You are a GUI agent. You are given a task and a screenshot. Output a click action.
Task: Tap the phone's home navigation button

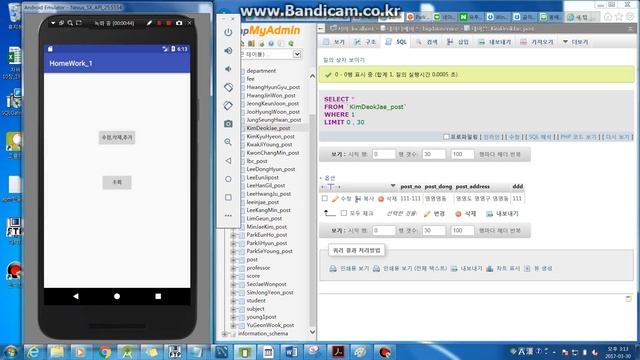click(117, 296)
